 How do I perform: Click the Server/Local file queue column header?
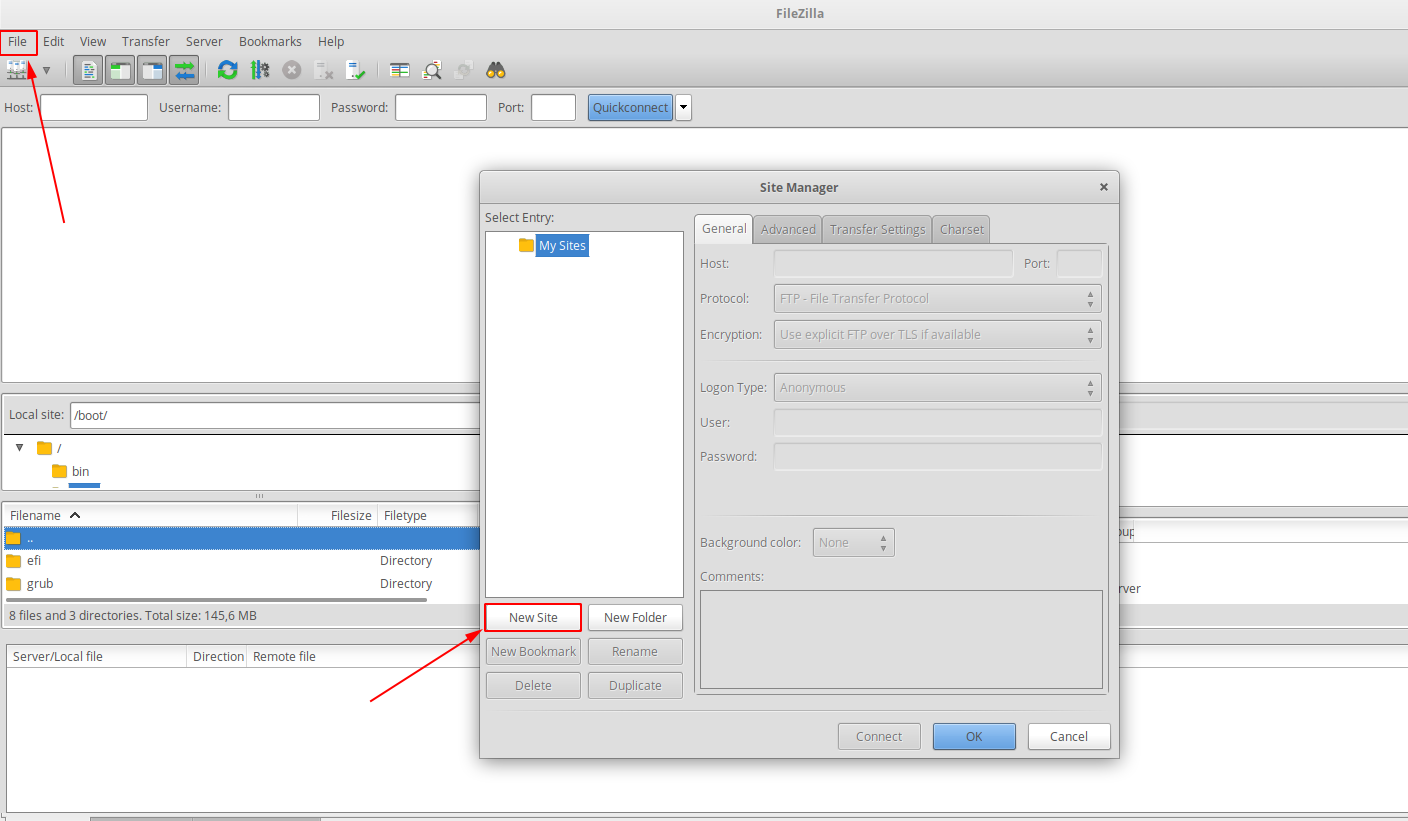tap(97, 656)
